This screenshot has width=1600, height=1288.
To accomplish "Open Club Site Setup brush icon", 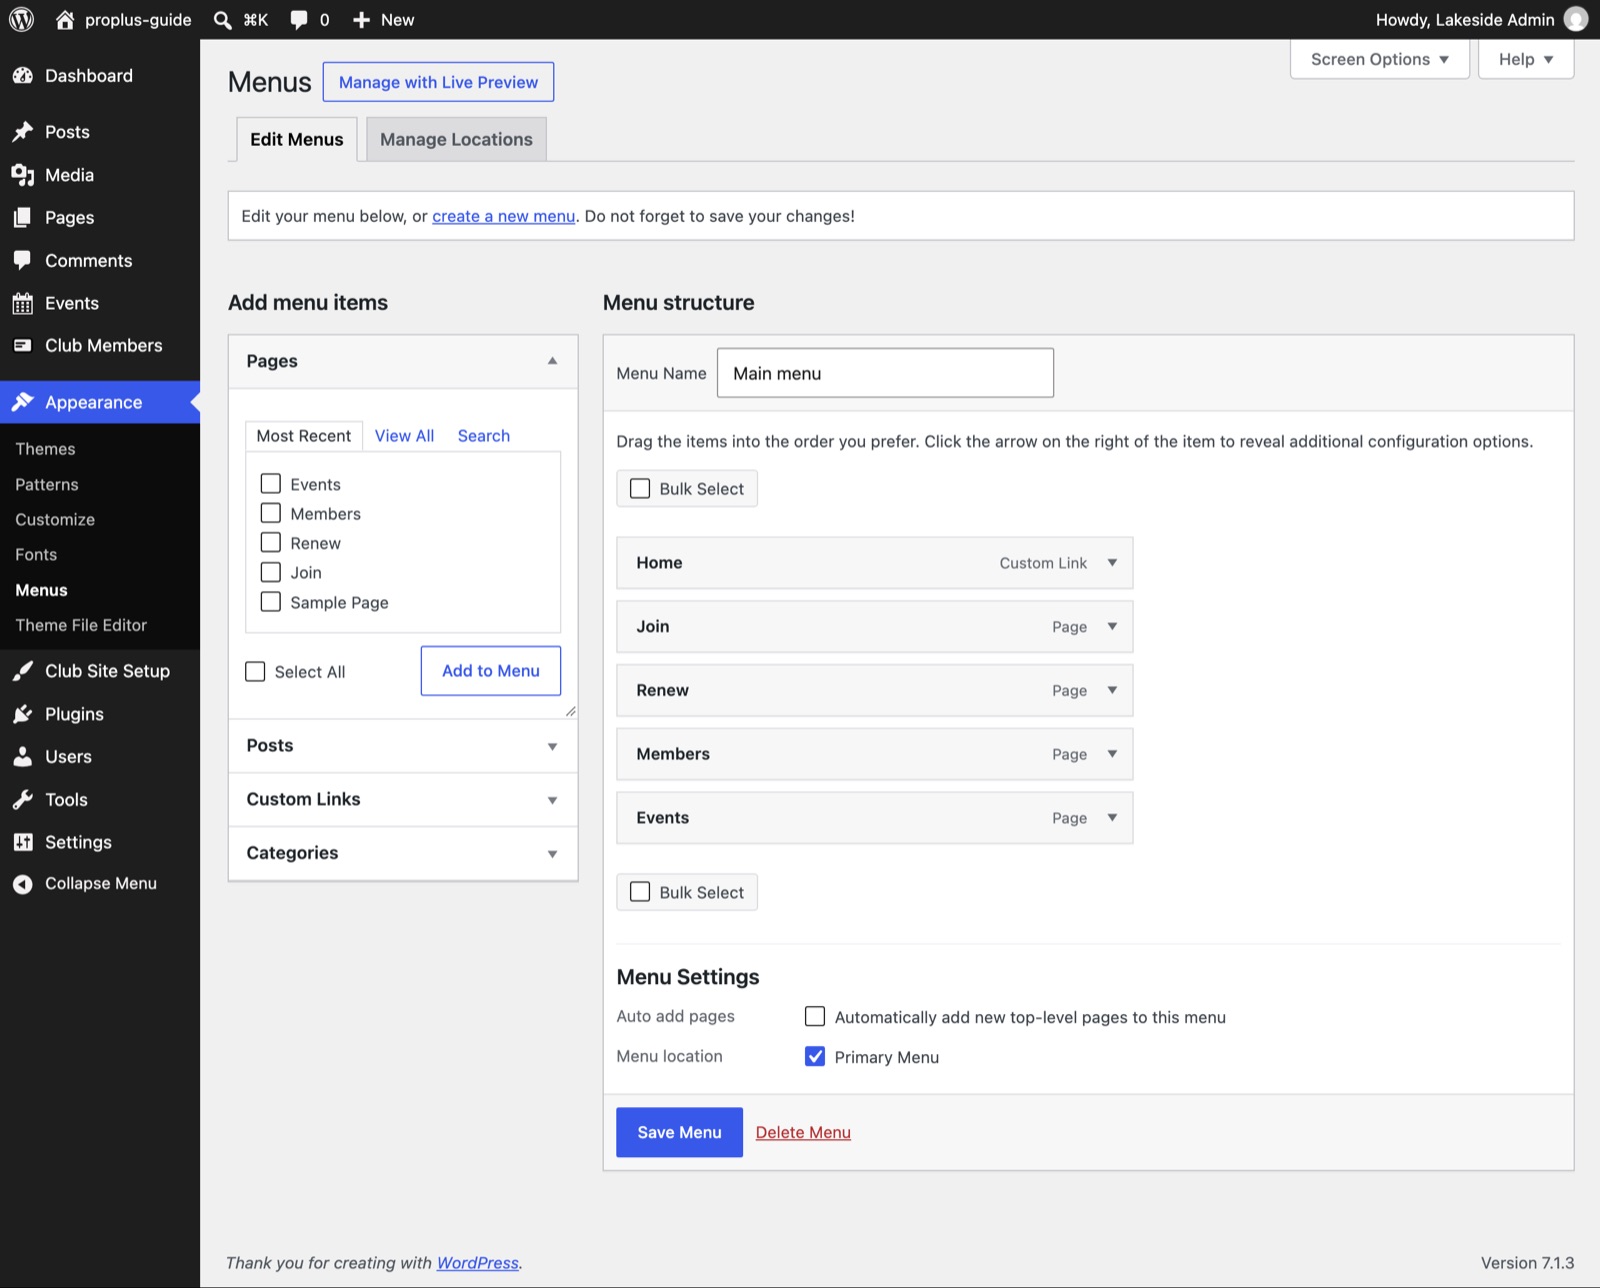I will tap(23, 671).
